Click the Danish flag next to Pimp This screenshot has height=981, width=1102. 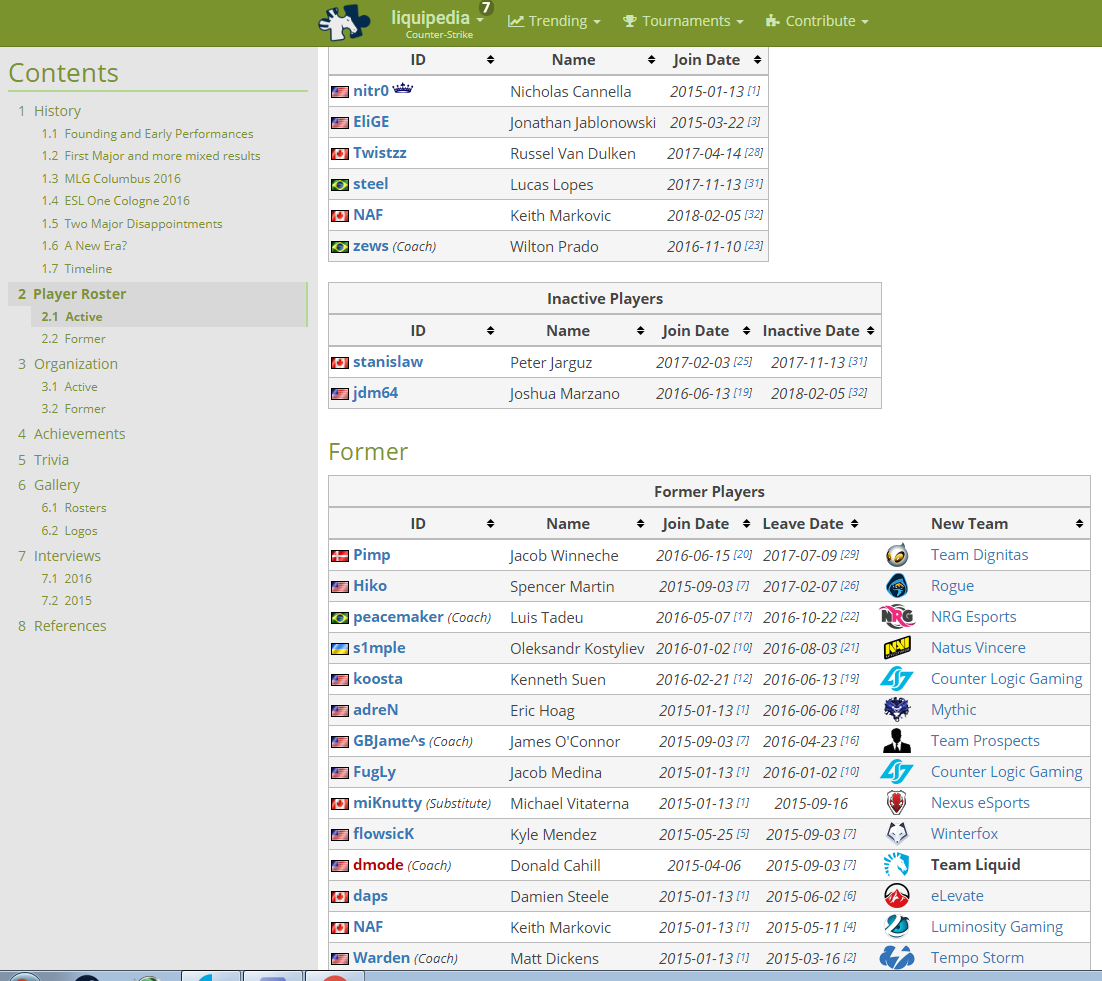coord(339,556)
